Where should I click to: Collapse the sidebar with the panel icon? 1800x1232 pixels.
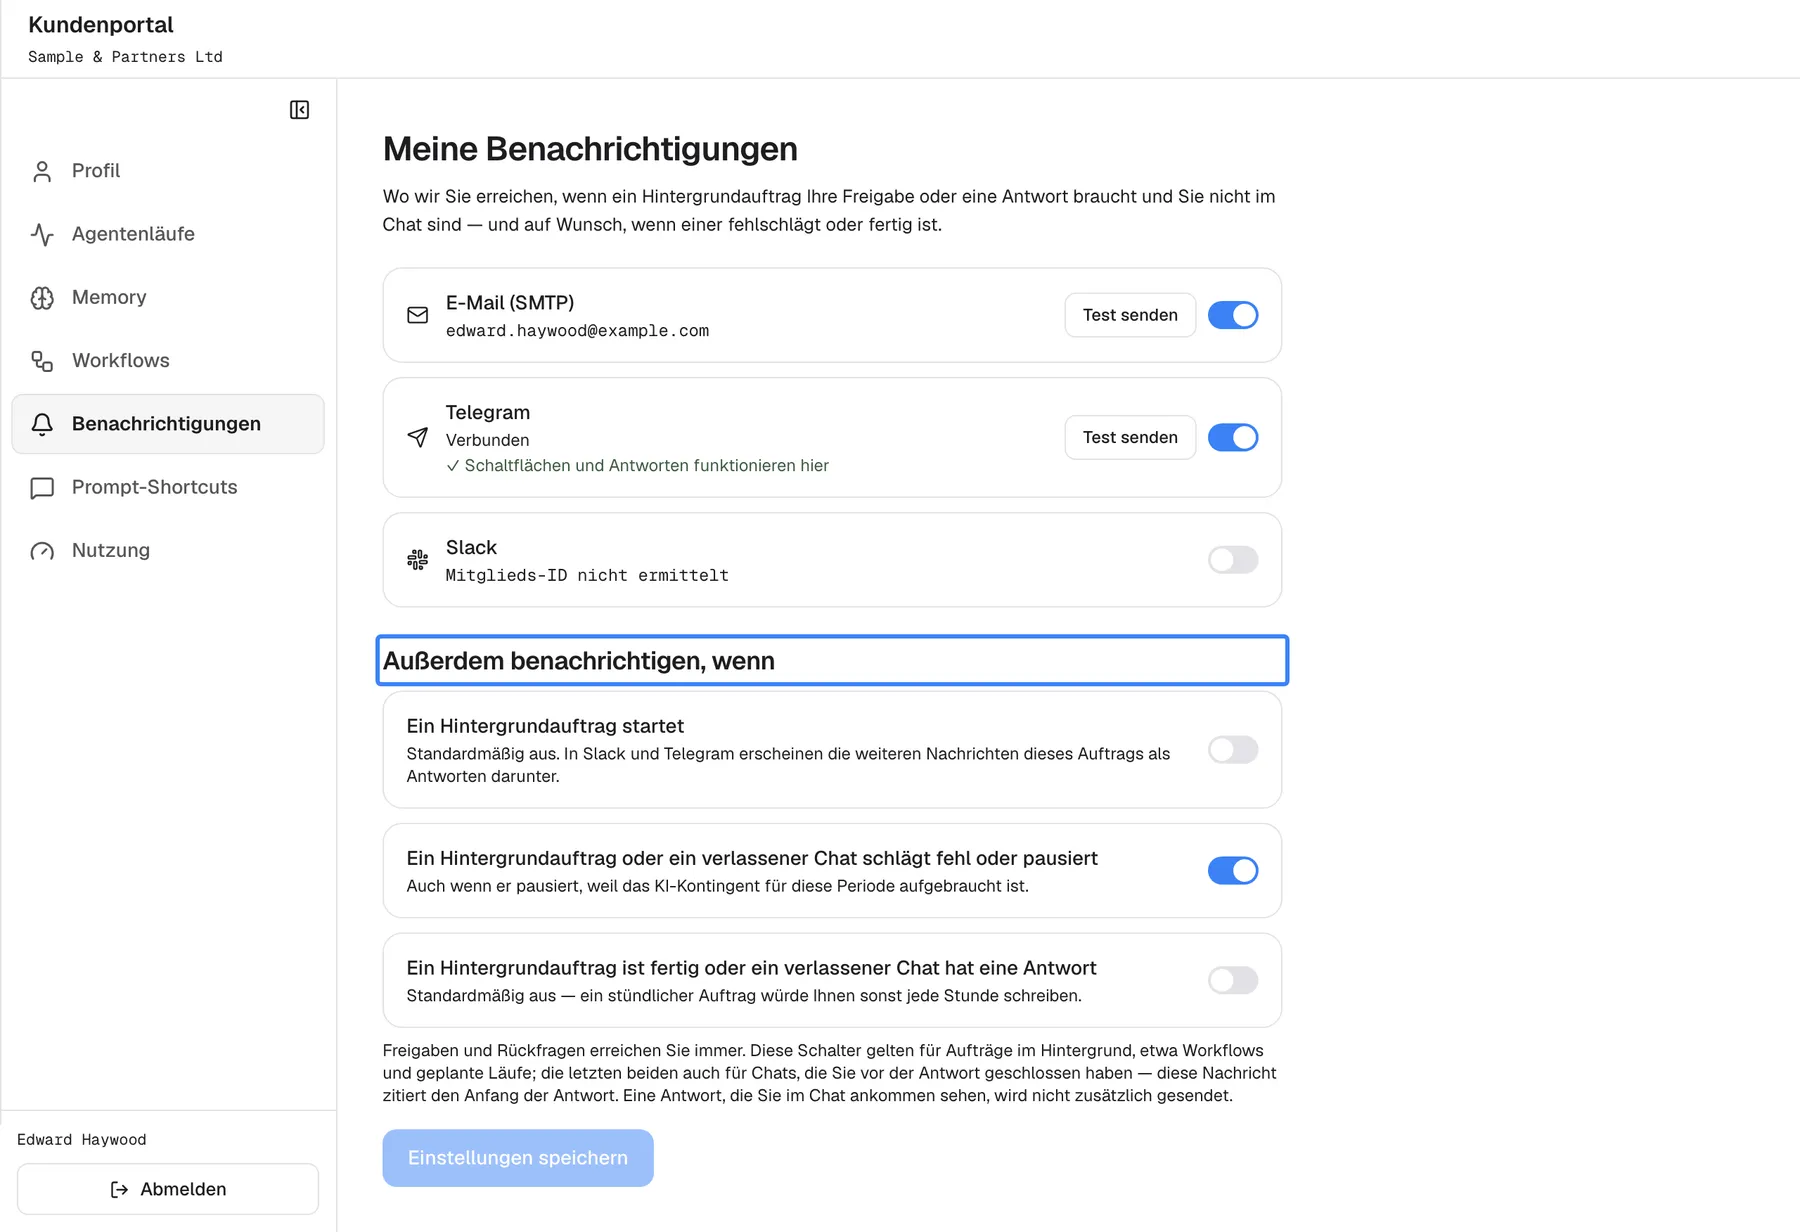pos(299,110)
